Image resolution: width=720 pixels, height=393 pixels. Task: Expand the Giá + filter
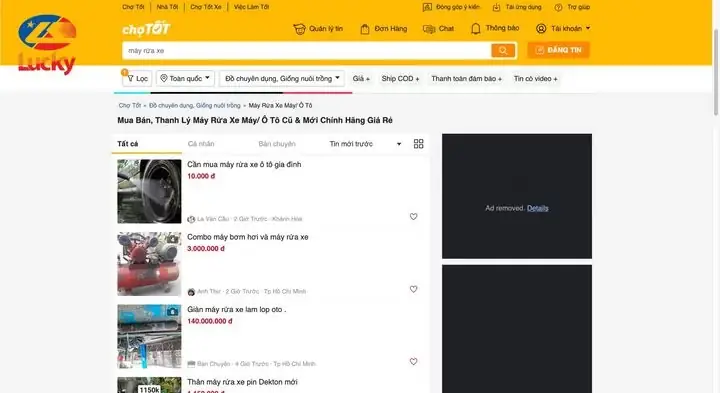click(x=361, y=79)
